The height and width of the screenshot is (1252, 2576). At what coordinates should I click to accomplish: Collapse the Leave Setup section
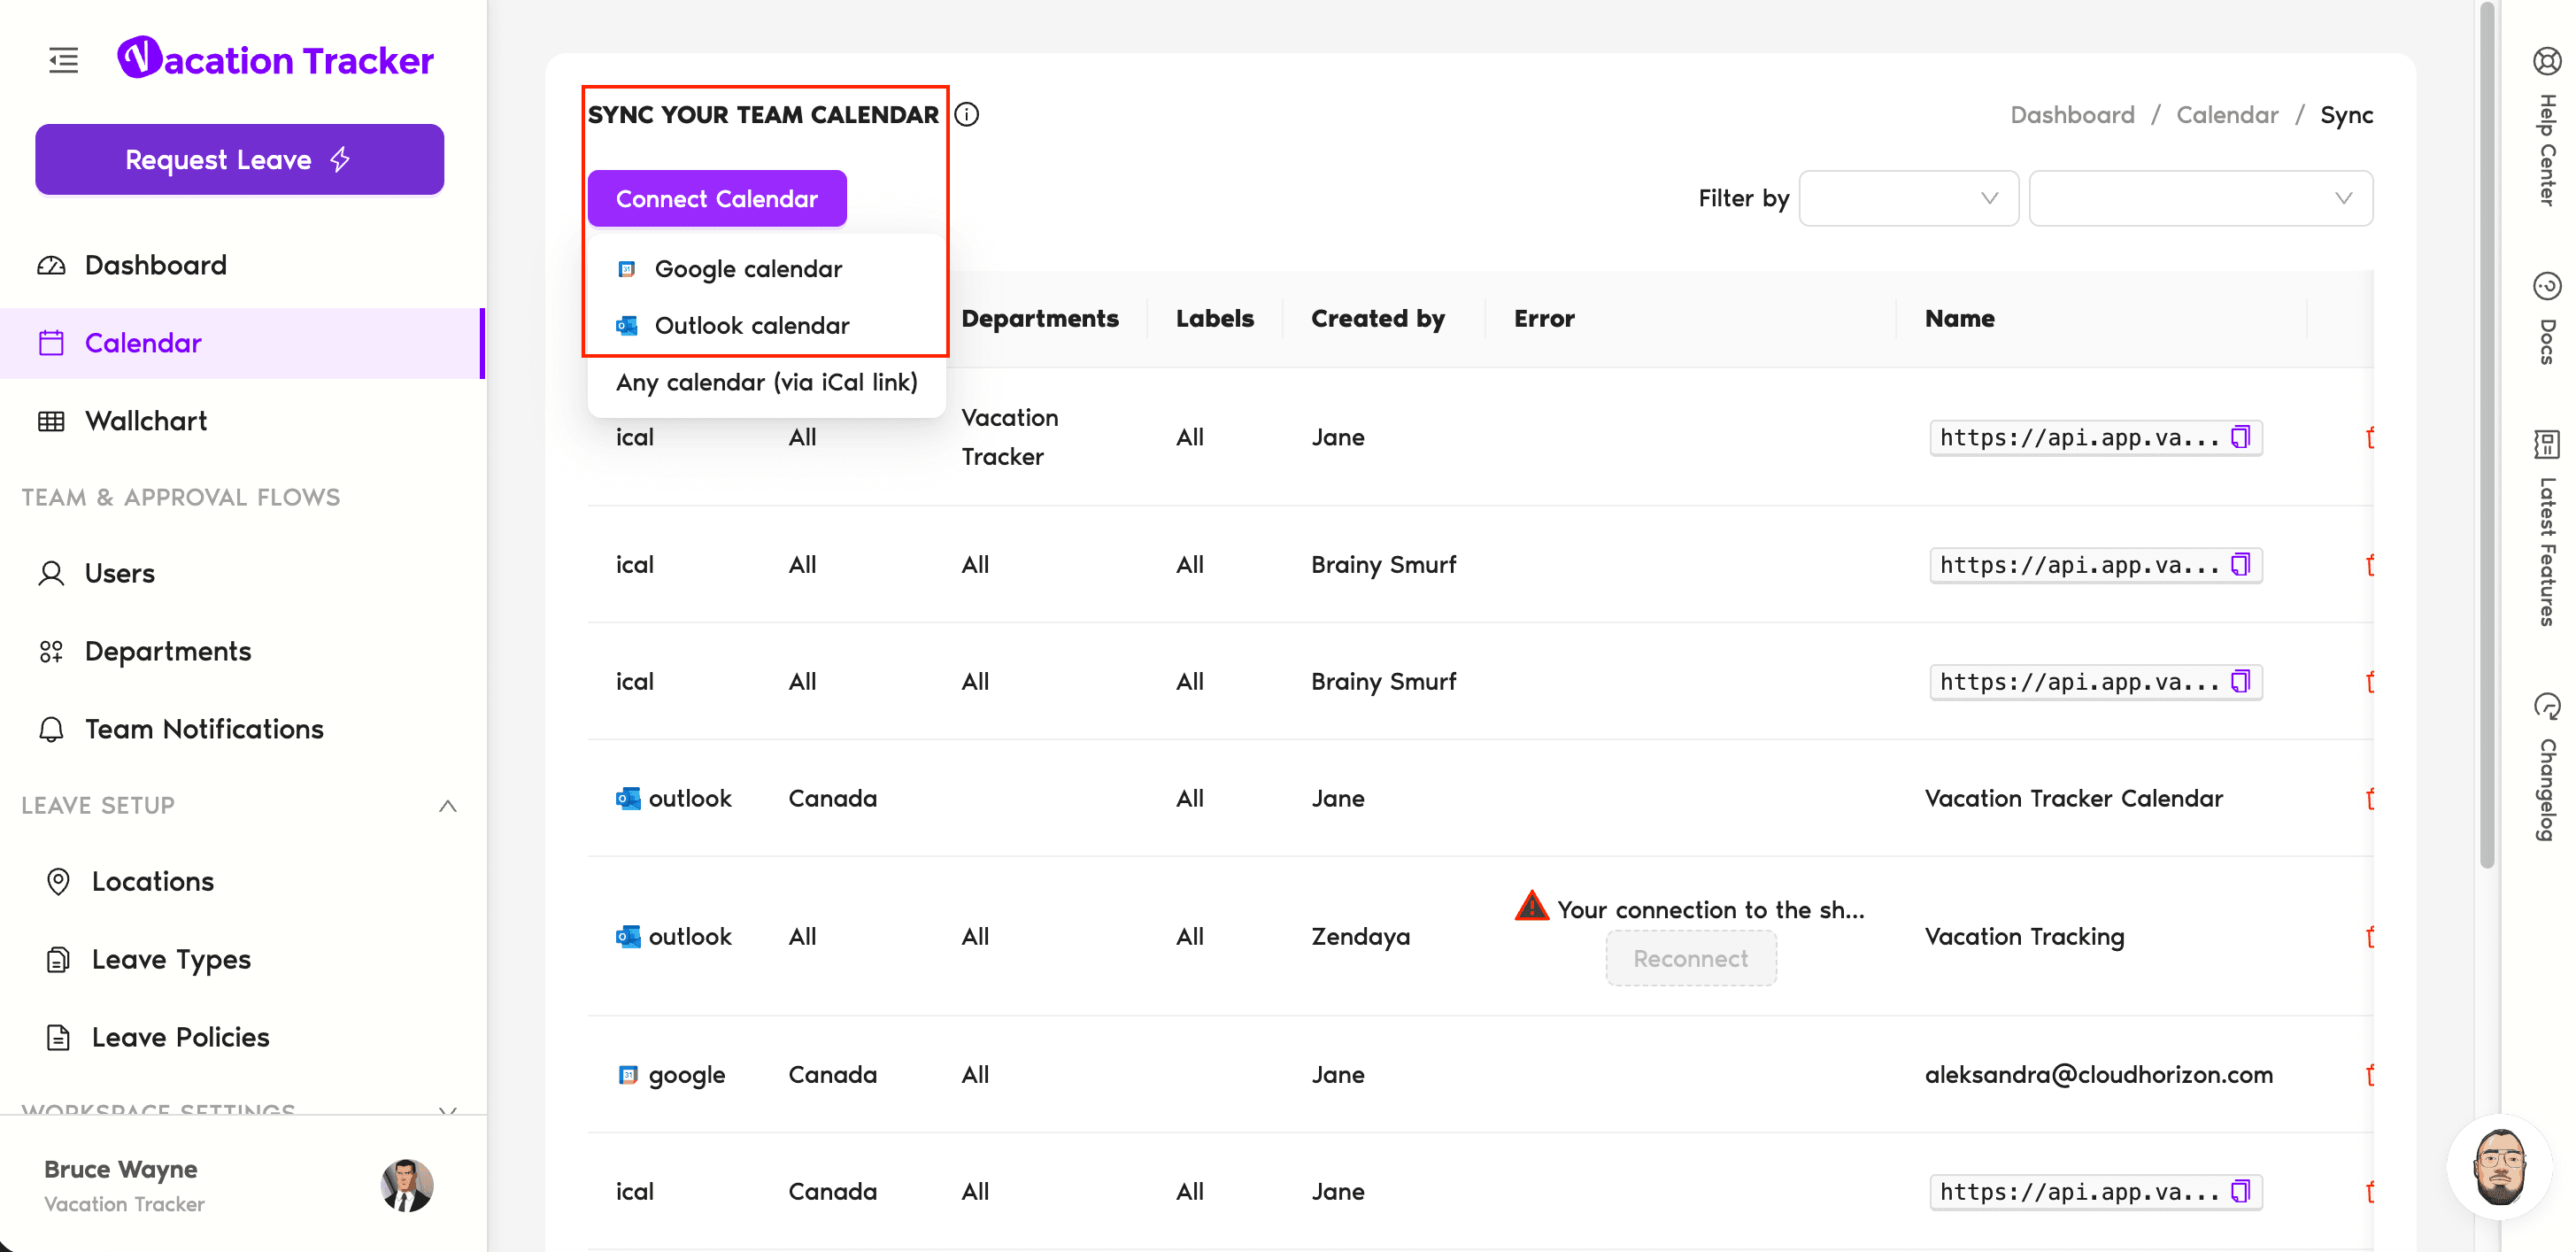tap(447, 806)
